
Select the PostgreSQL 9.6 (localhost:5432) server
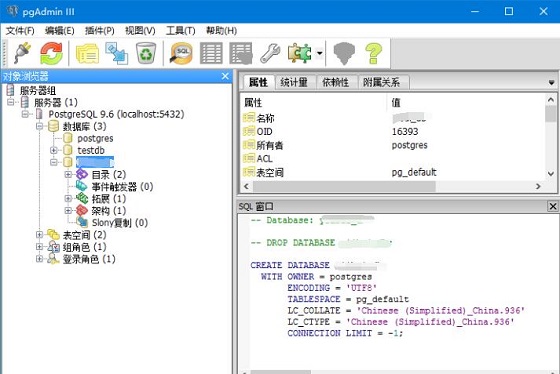(x=116, y=114)
